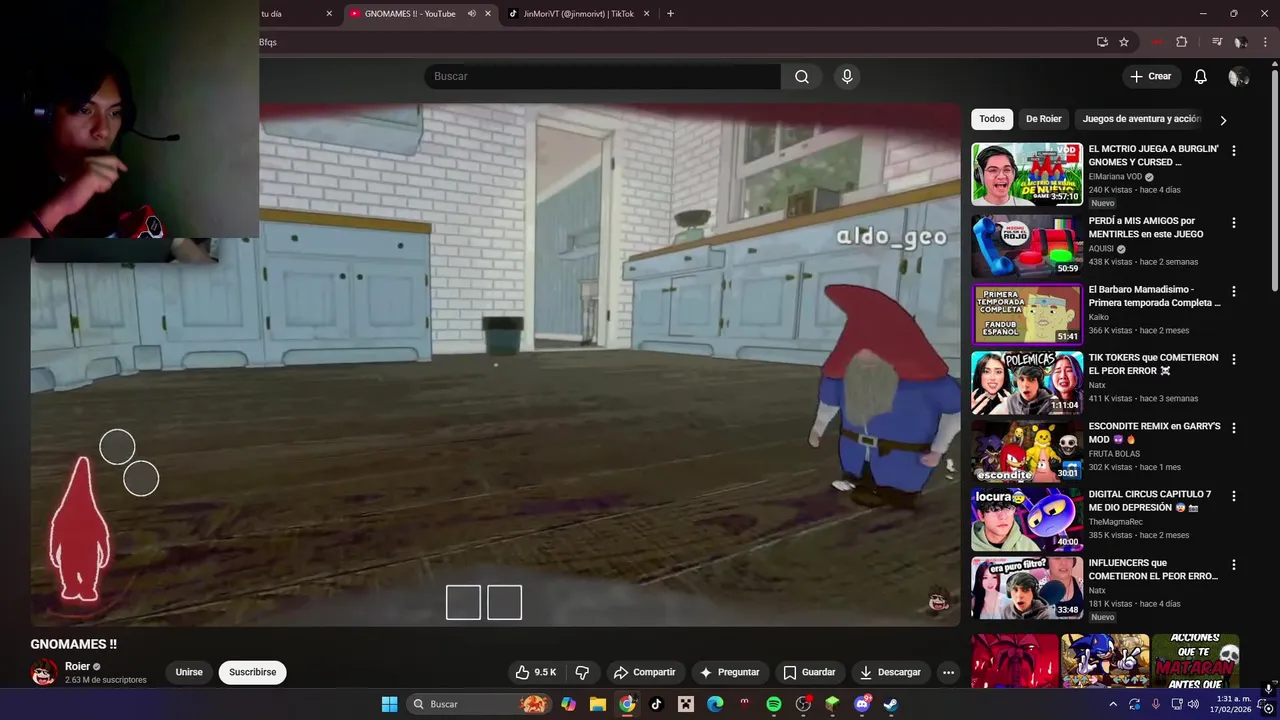Like the video with thumbs up 9.5 K

click(536, 672)
